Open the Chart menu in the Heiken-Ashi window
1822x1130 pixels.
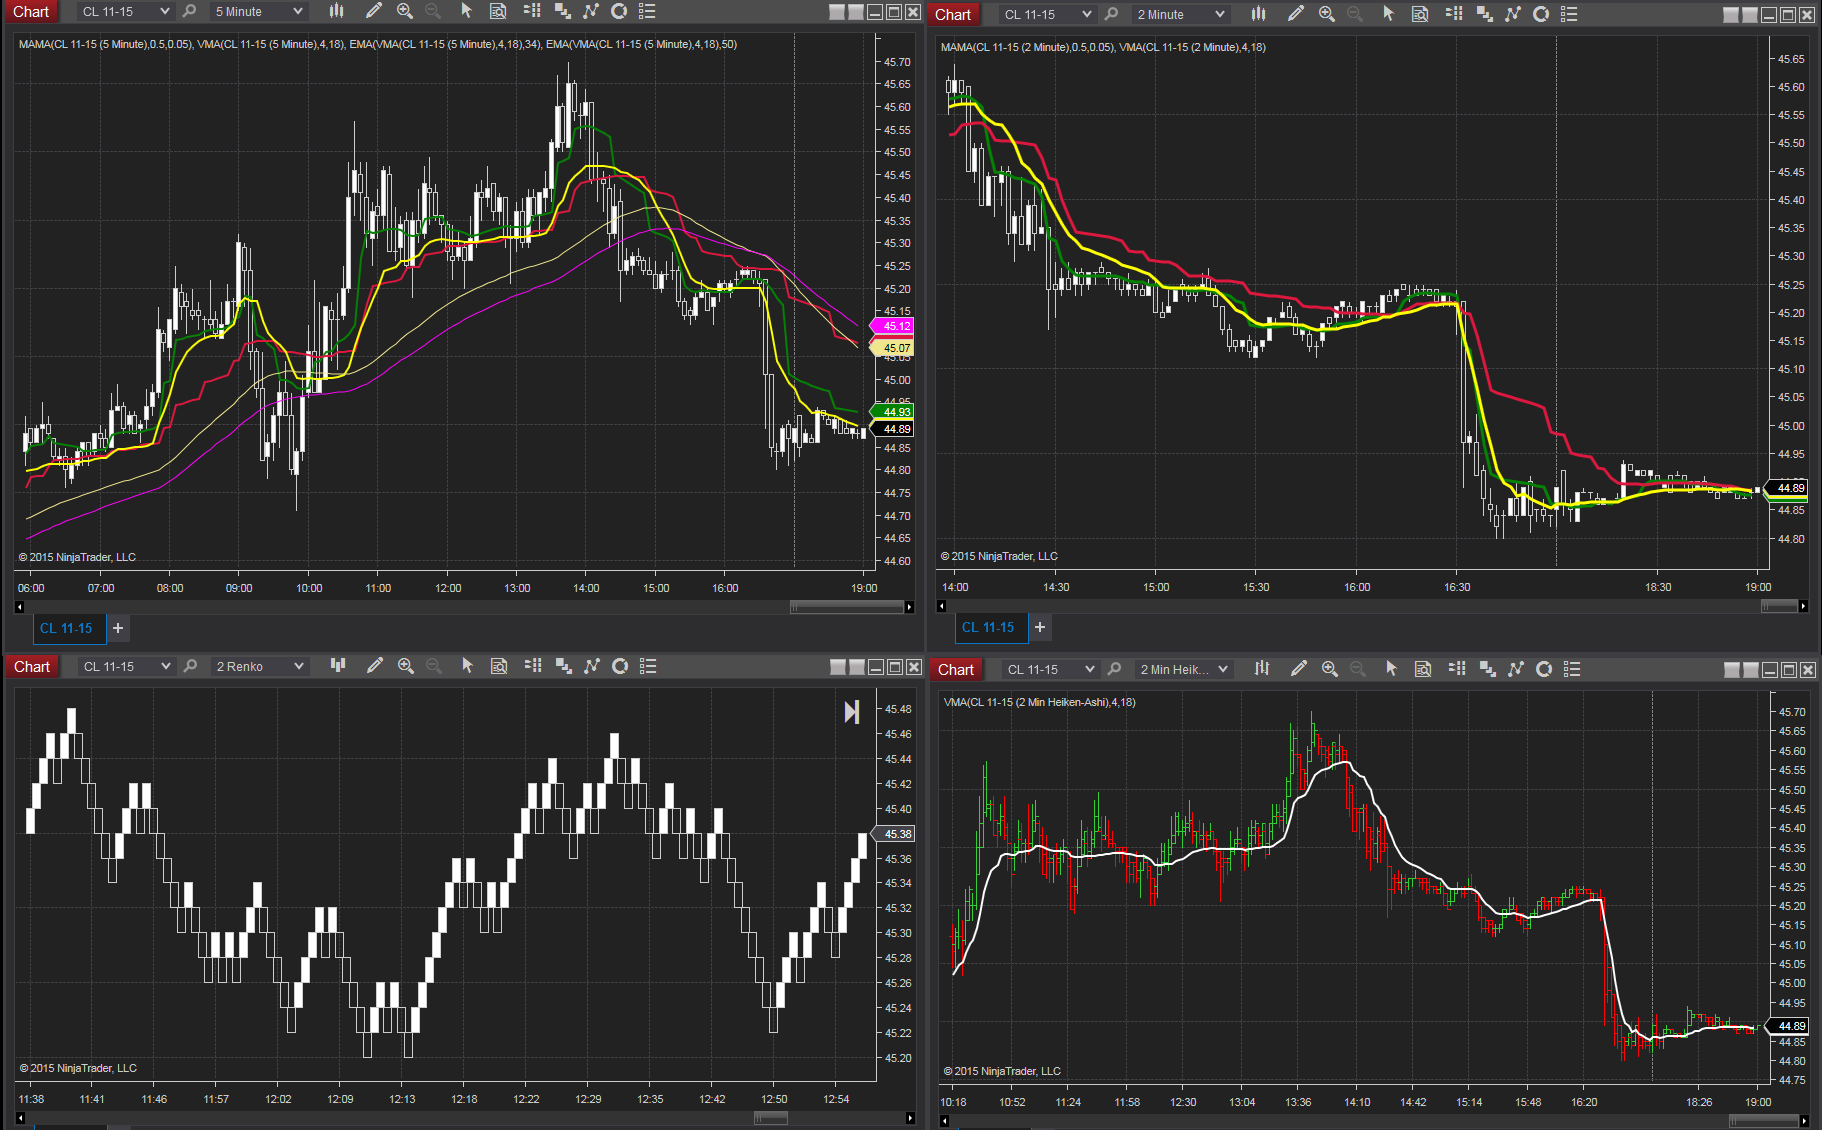pos(956,670)
